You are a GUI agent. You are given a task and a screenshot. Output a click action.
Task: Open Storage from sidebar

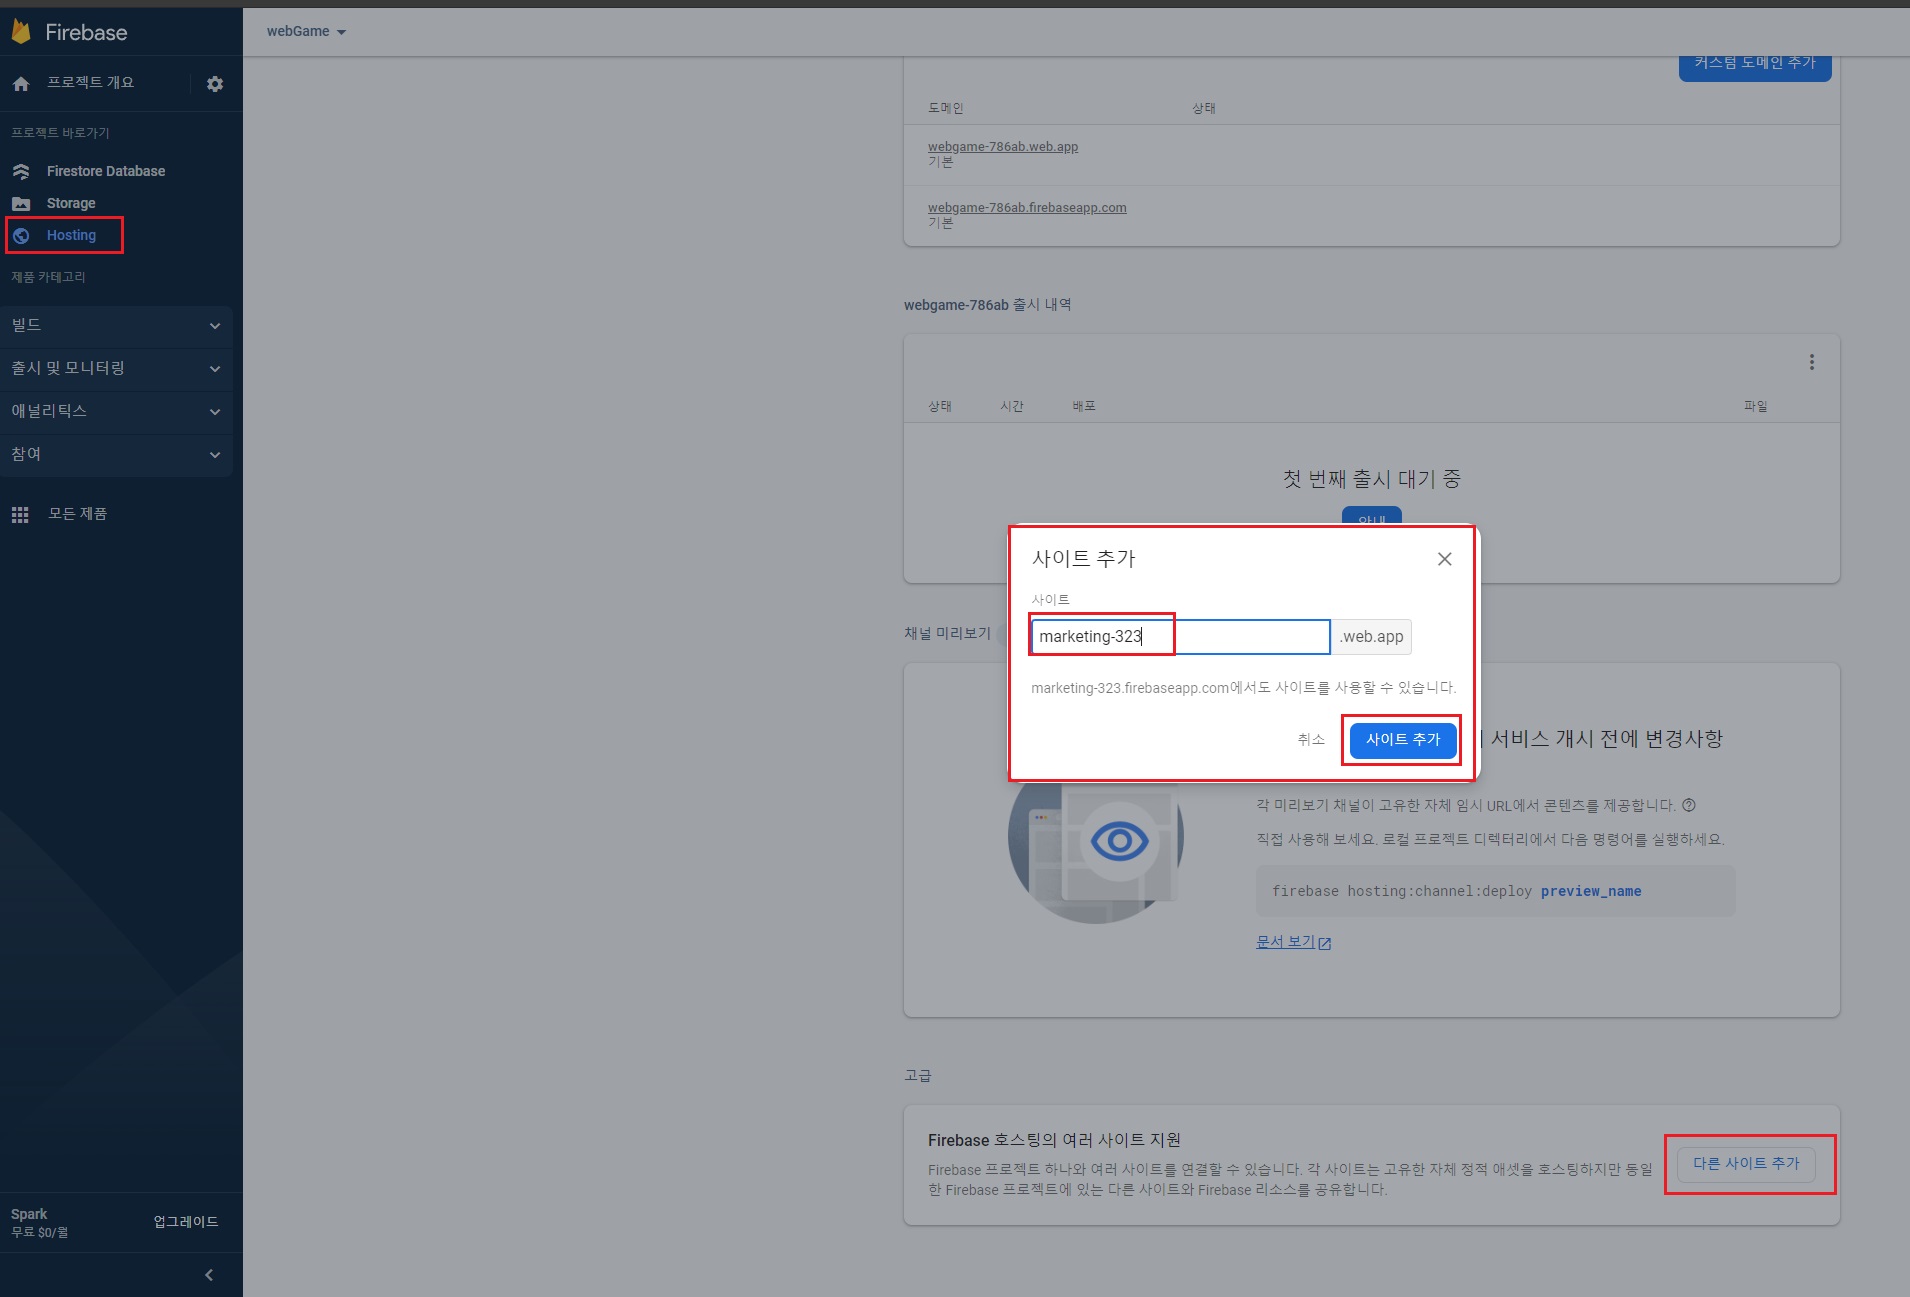71,203
